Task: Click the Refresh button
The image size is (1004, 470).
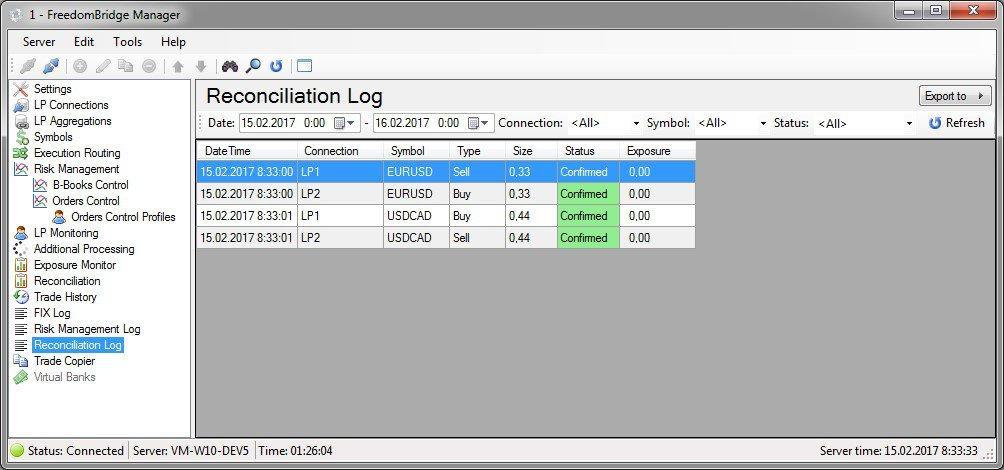Action: pyautogui.click(x=957, y=123)
